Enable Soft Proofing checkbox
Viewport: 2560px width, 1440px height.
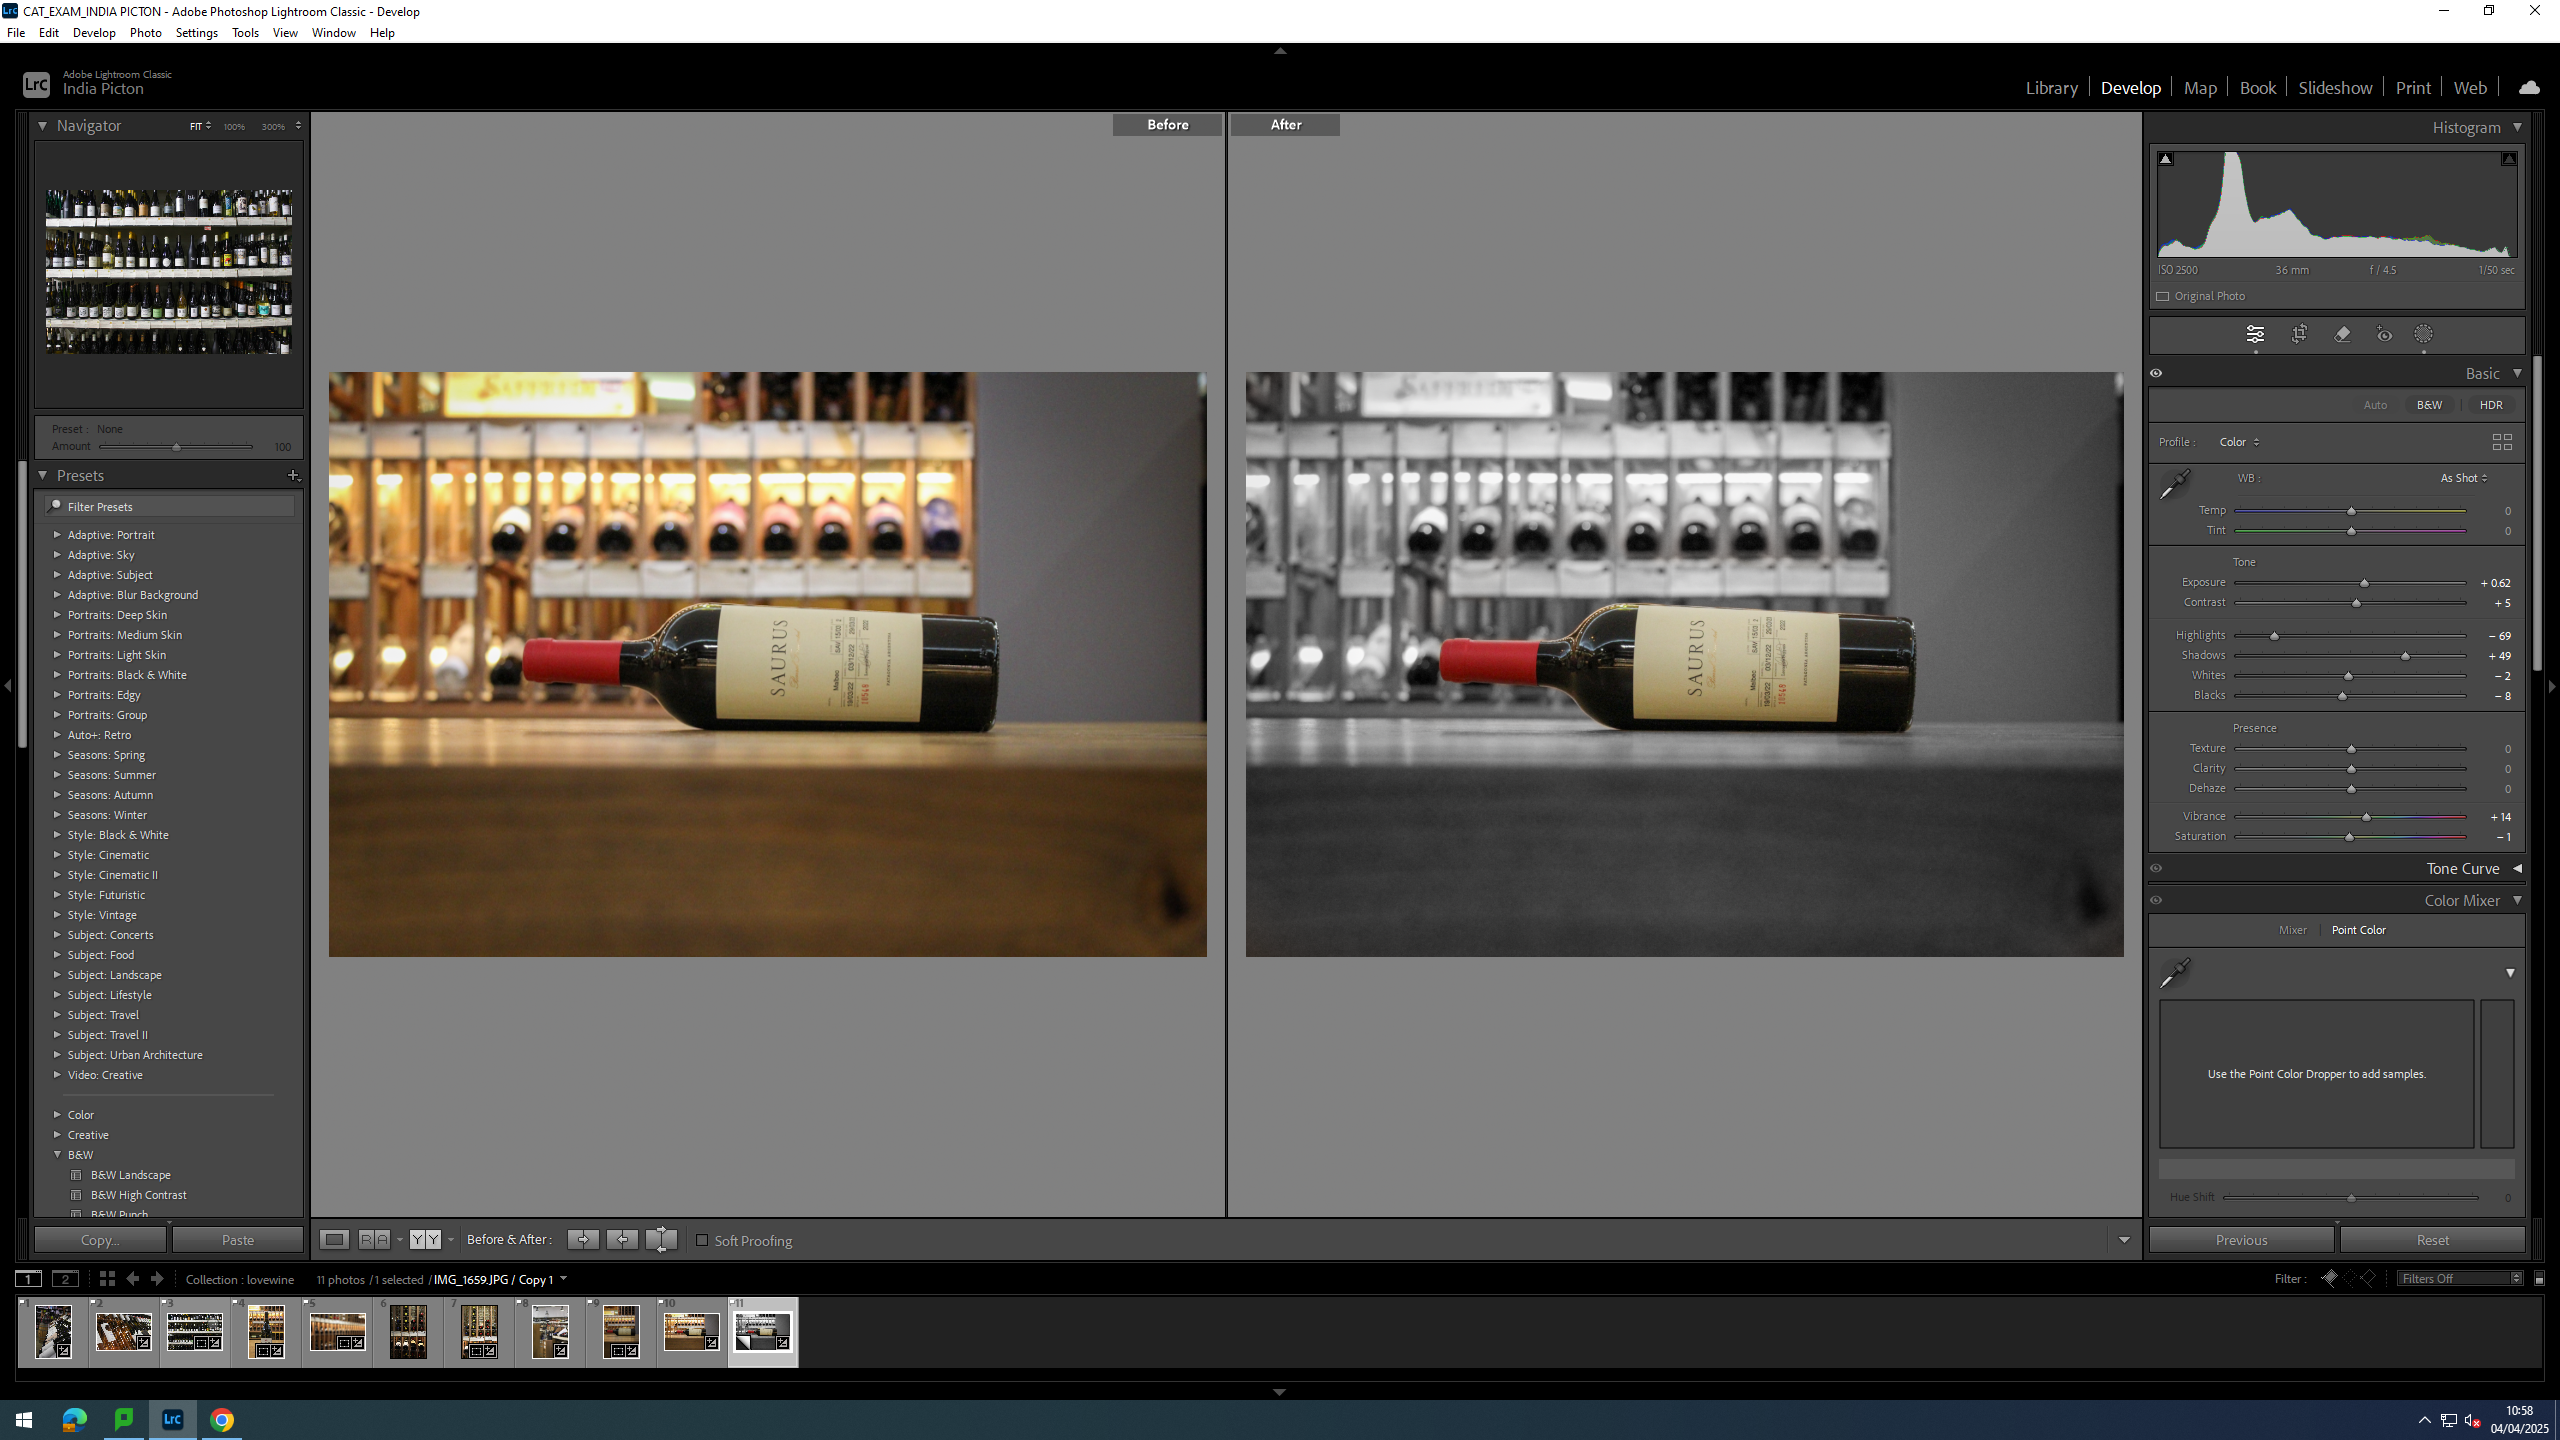pyautogui.click(x=702, y=1240)
